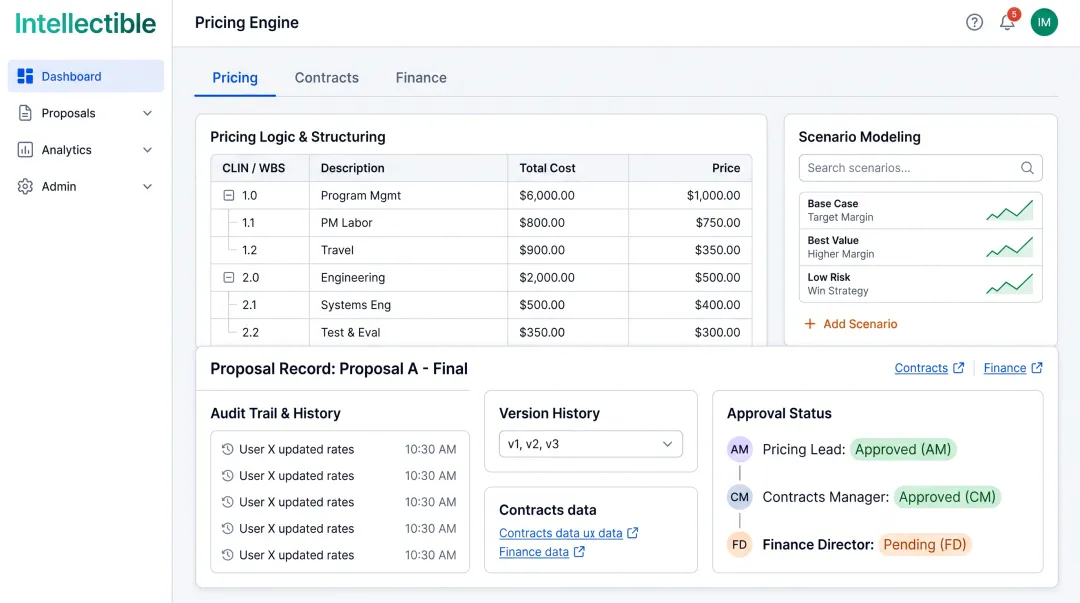Viewport: 1080px width, 603px height.
Task: Click the $1,000.00 price cell
Action: coord(690,196)
